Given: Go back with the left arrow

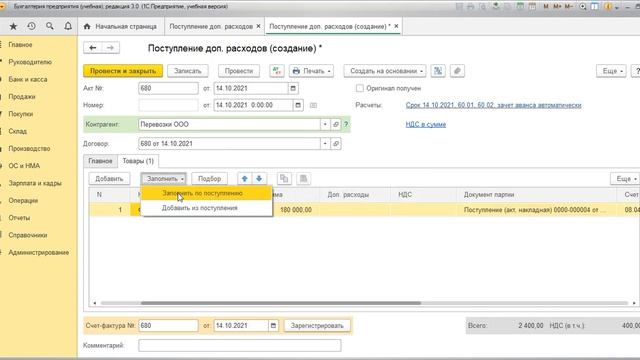Looking at the screenshot, I should tap(93, 48).
